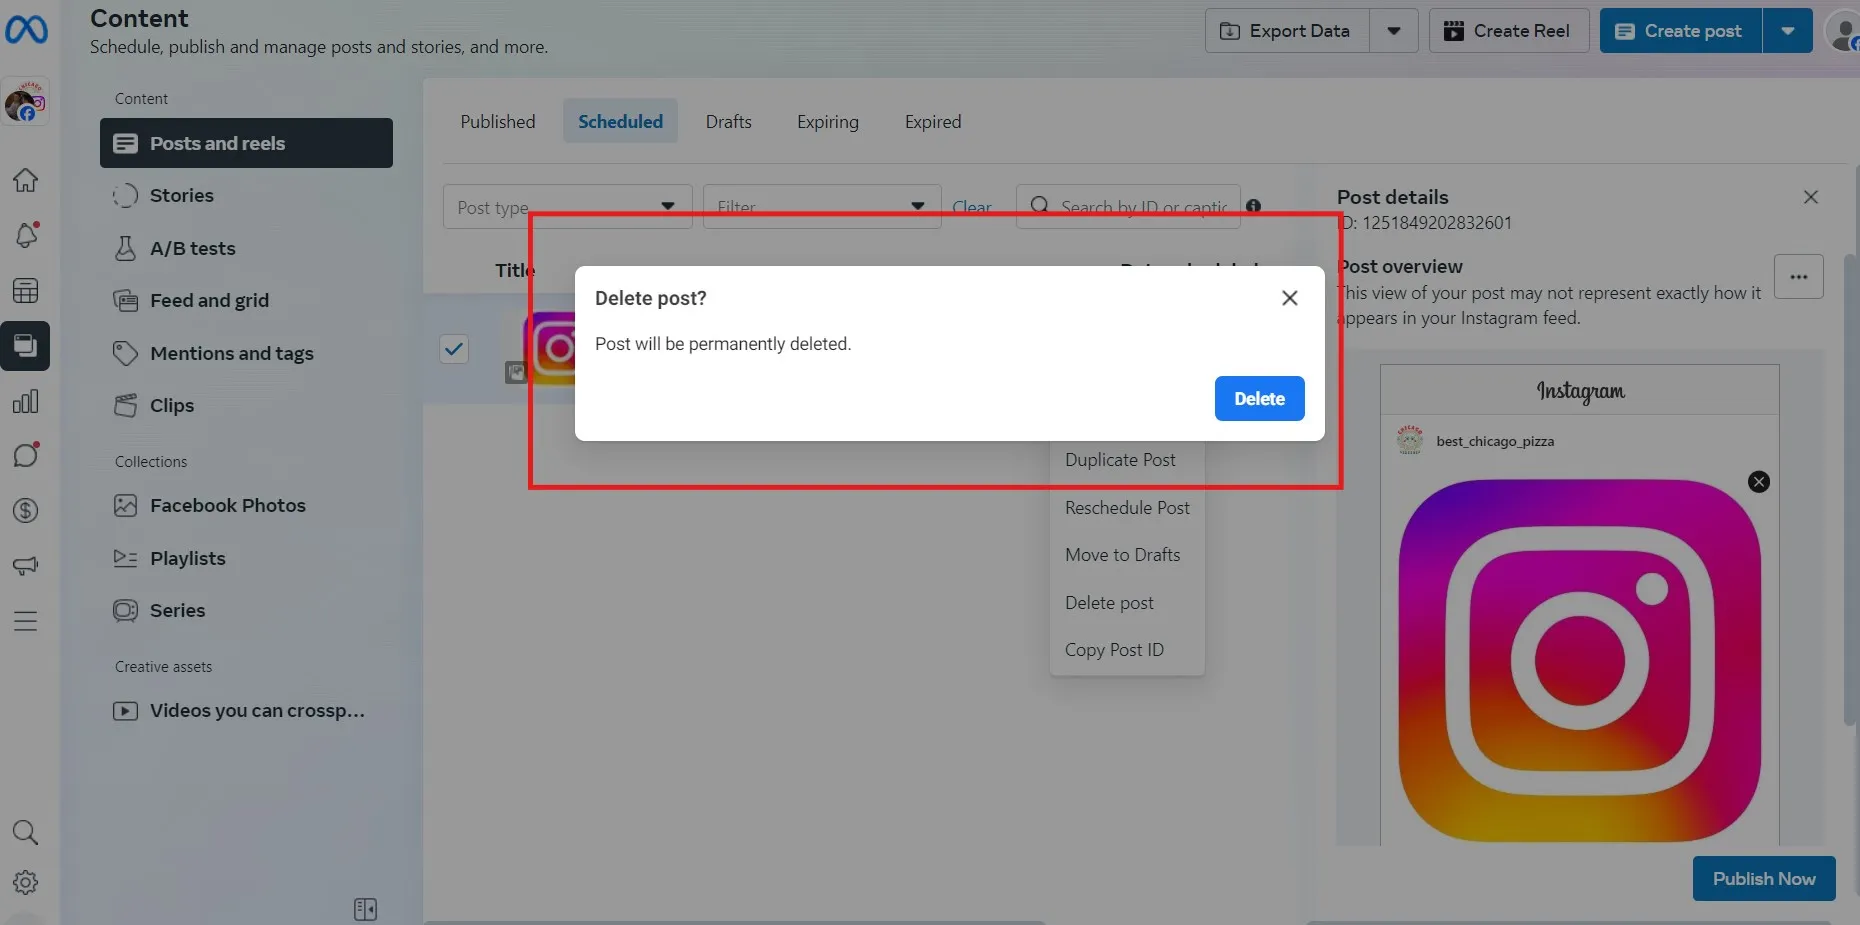
Task: Open Insights bar chart icon
Action: click(25, 401)
